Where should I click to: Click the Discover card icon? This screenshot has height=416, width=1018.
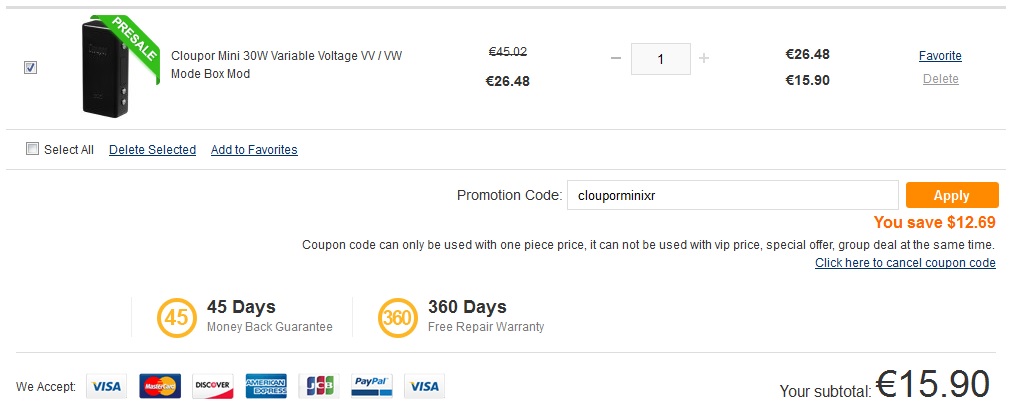212,386
